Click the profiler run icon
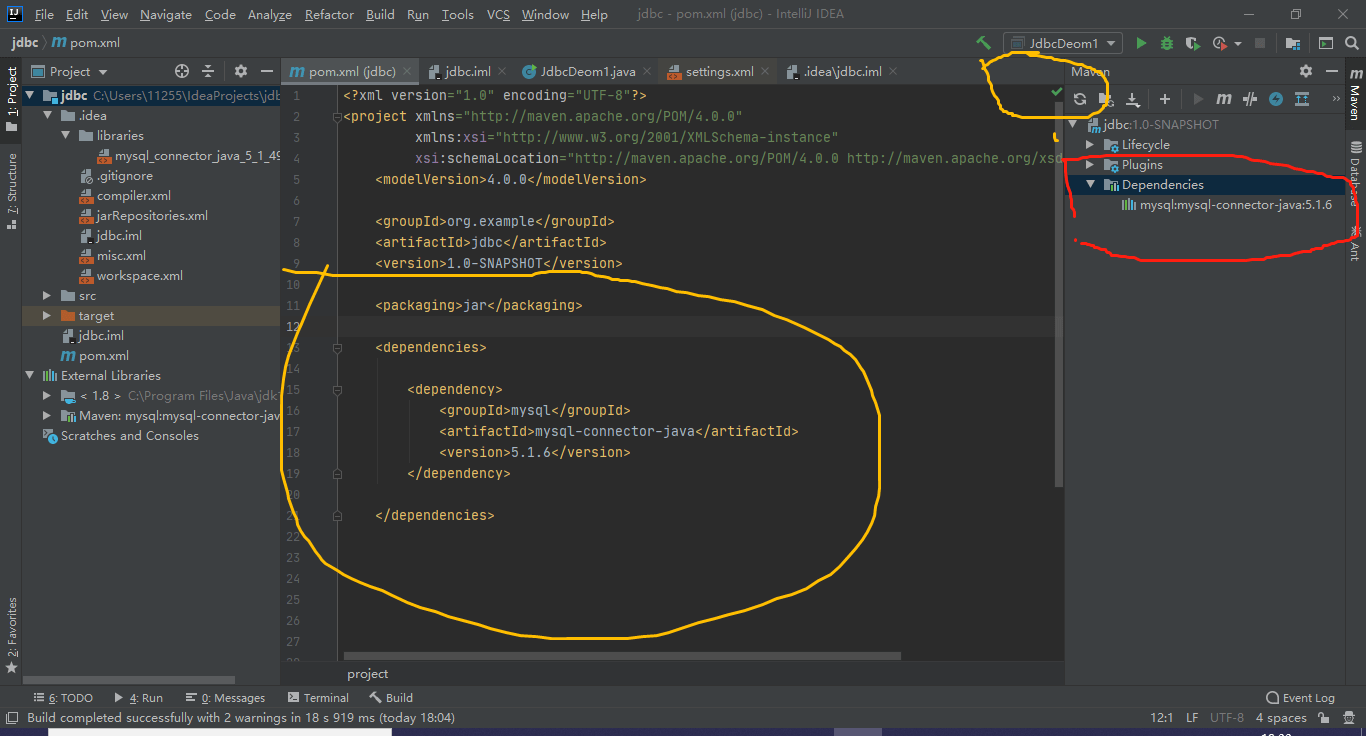Viewport: 1366px width, 736px height. tap(1219, 43)
